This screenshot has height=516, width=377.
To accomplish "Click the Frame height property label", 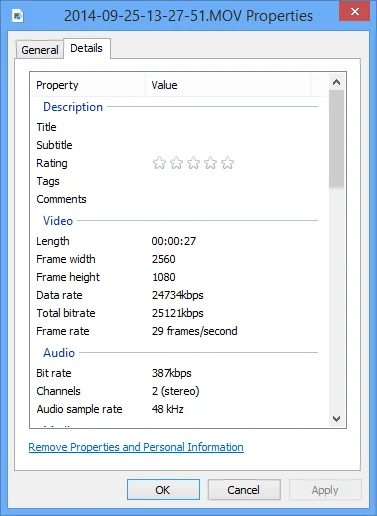I will (68, 277).
